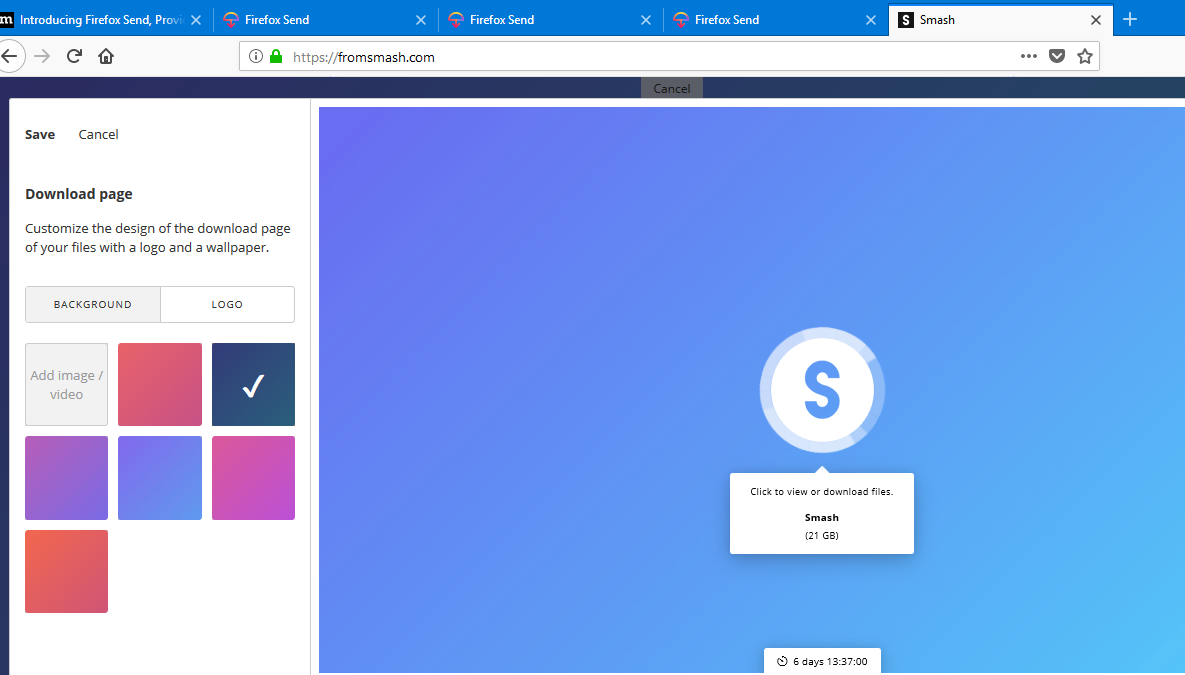Click the grey Cancel button at page top
Viewport: 1185px width, 675px height.
pos(672,88)
